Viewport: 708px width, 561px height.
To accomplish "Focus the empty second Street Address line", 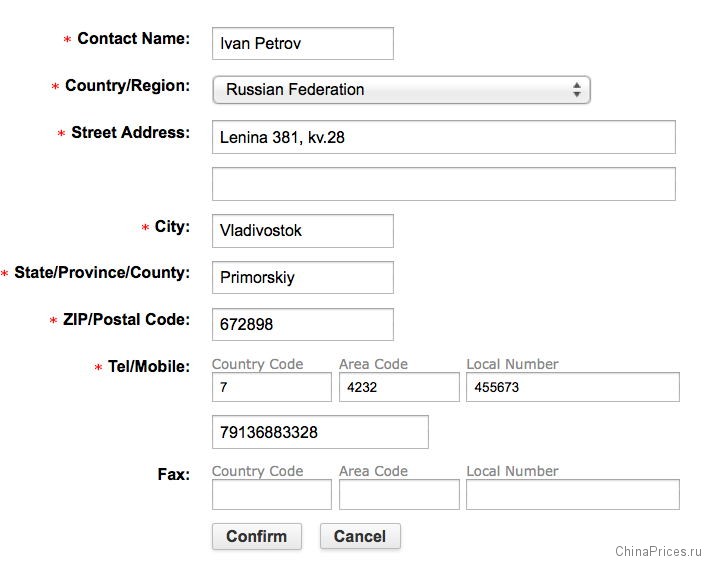I will click(x=443, y=184).
